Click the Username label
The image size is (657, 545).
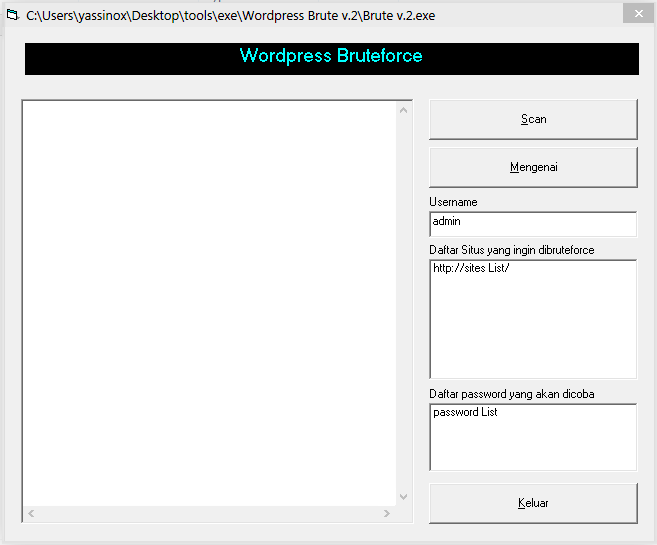[453, 202]
